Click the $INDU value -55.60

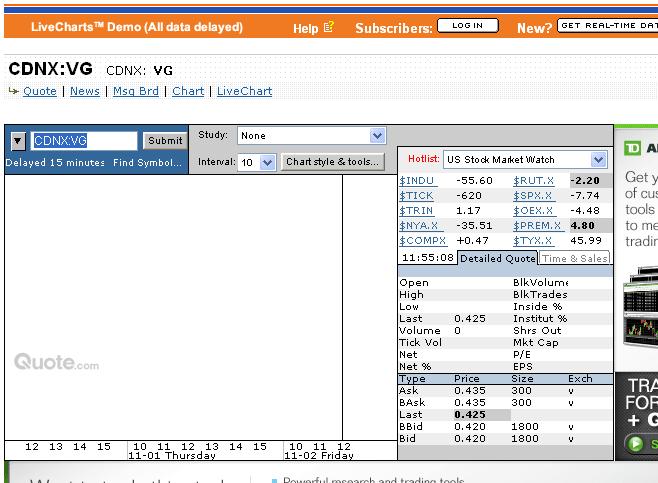coord(474,180)
